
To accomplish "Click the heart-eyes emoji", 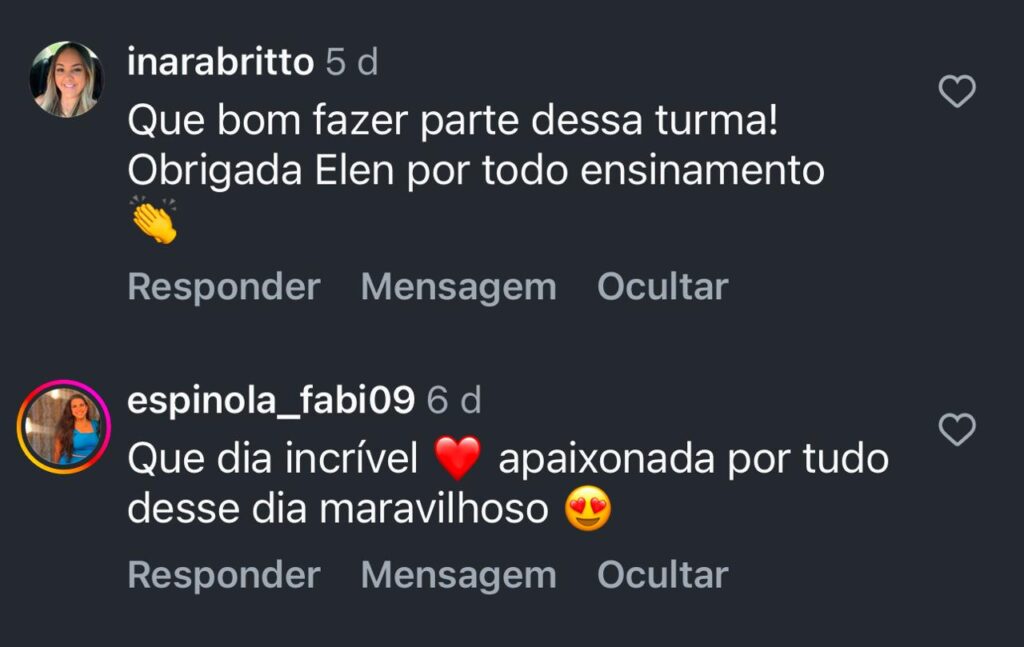I will point(588,511).
